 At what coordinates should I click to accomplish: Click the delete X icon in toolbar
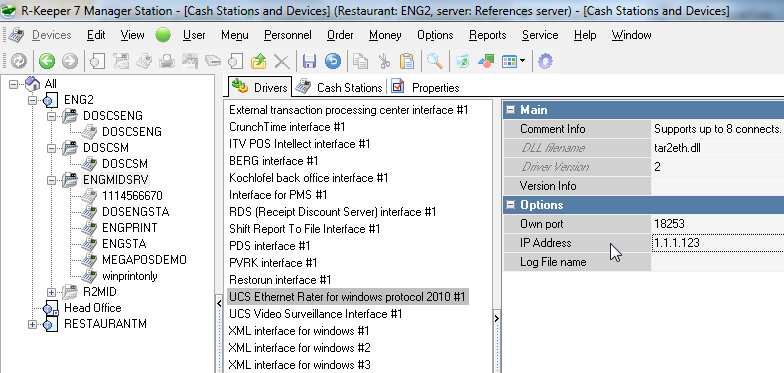click(x=282, y=61)
